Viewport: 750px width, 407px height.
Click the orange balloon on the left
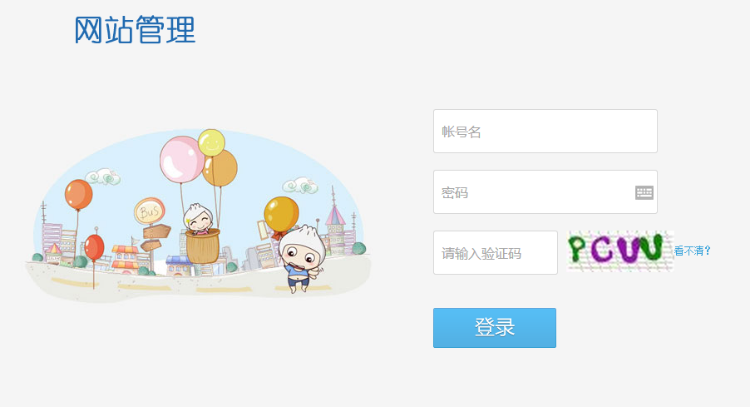tap(78, 194)
